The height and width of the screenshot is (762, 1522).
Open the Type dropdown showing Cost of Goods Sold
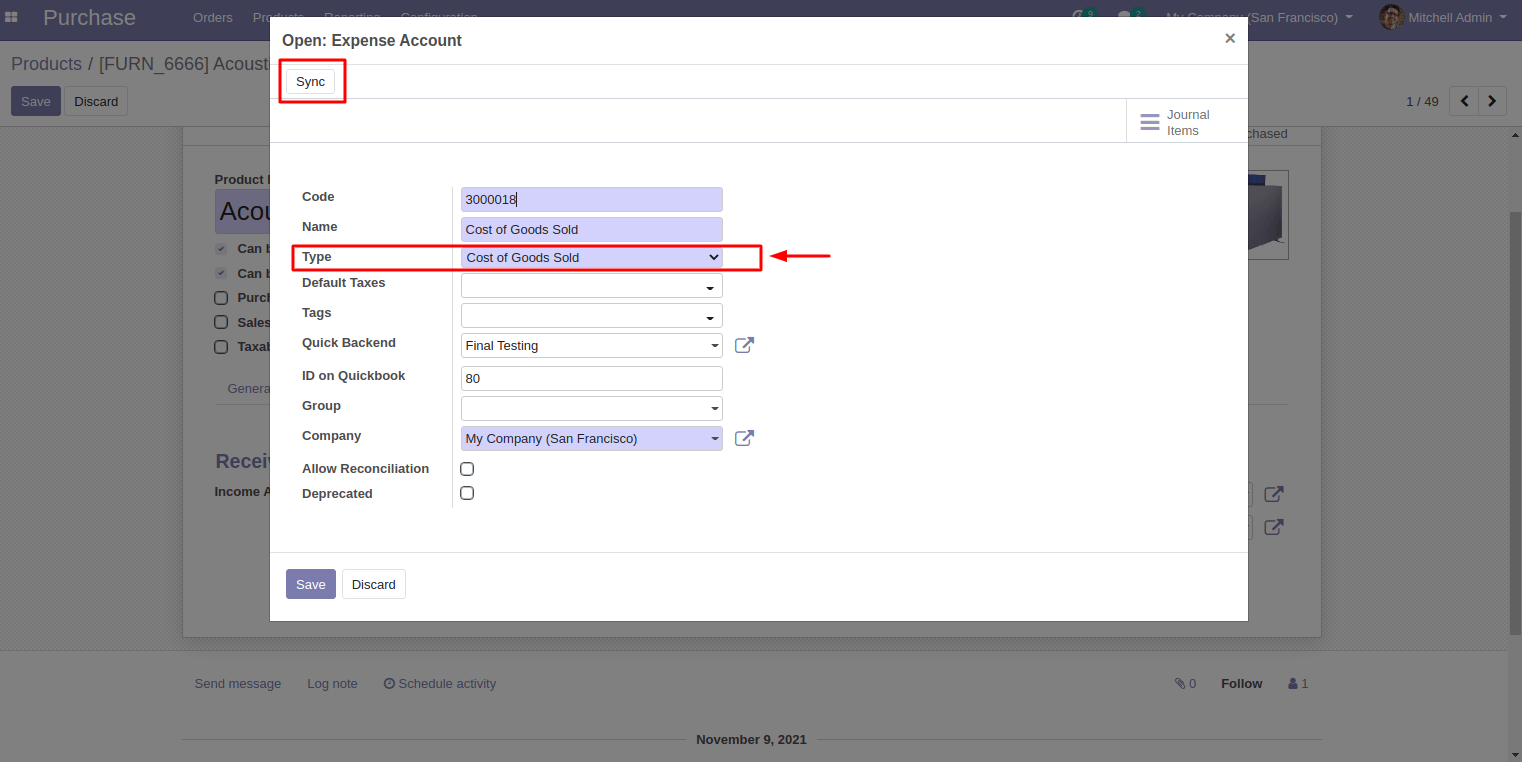point(590,257)
